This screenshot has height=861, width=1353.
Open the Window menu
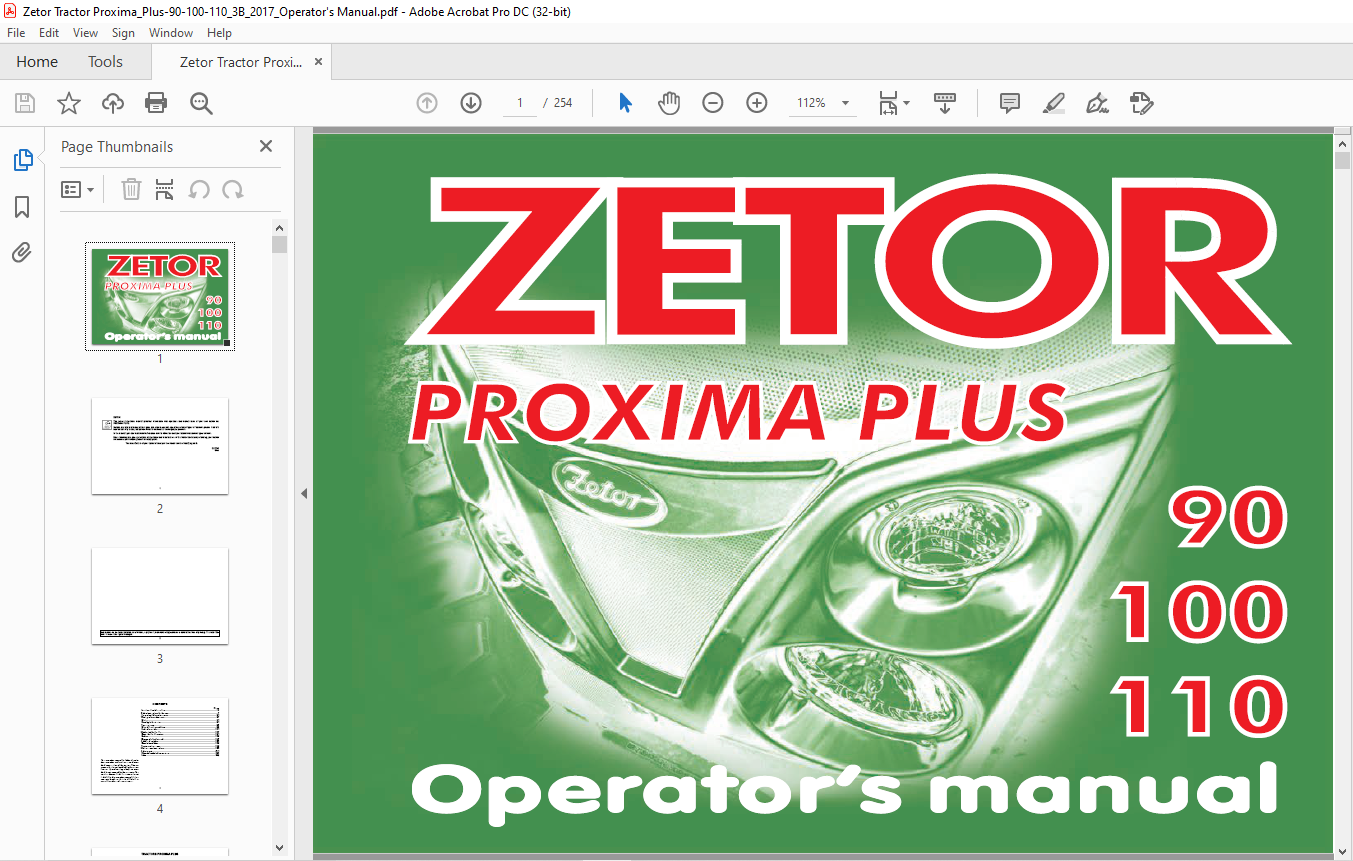[171, 33]
